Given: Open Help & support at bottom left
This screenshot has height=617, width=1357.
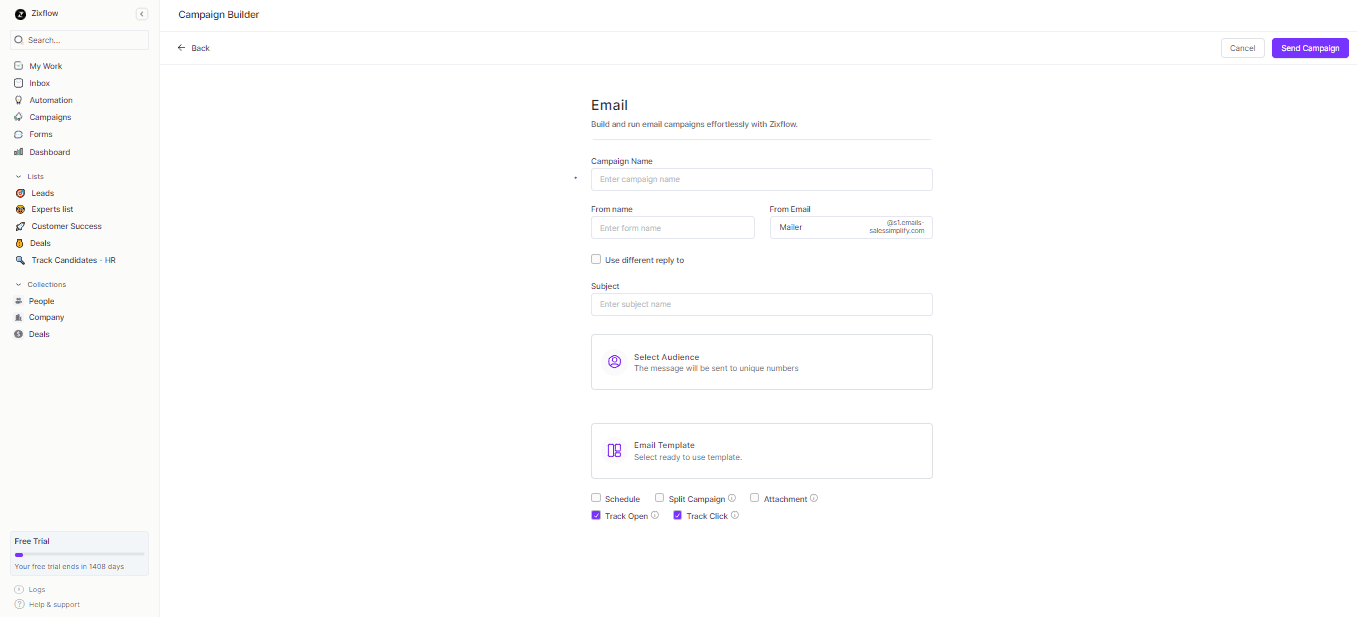Looking at the screenshot, I should [52, 604].
